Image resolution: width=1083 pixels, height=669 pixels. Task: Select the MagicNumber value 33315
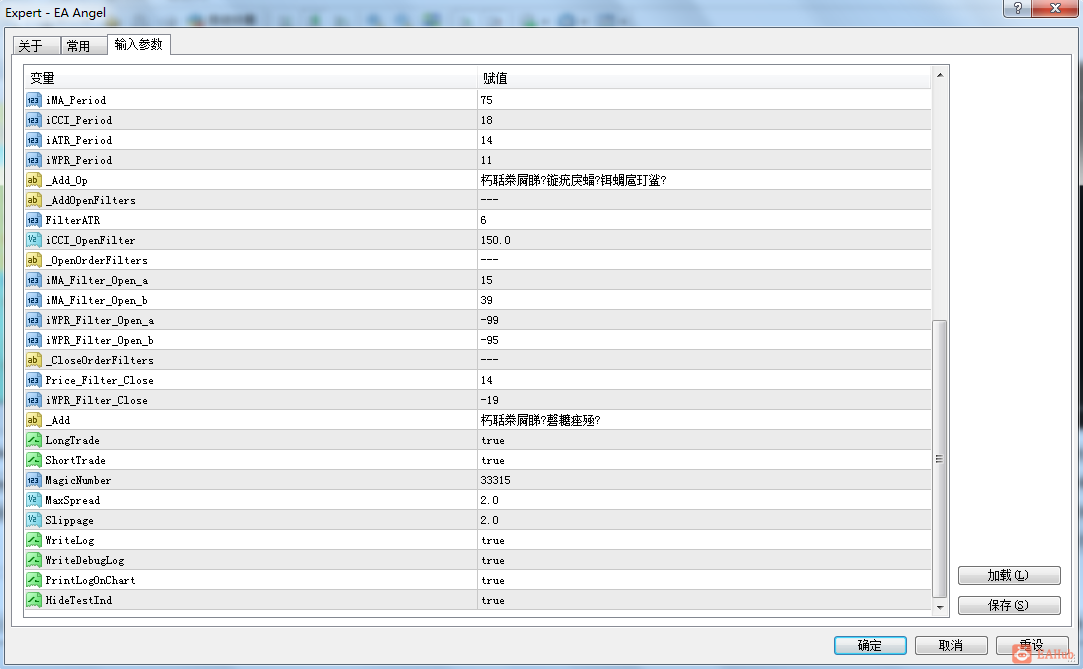coord(496,481)
